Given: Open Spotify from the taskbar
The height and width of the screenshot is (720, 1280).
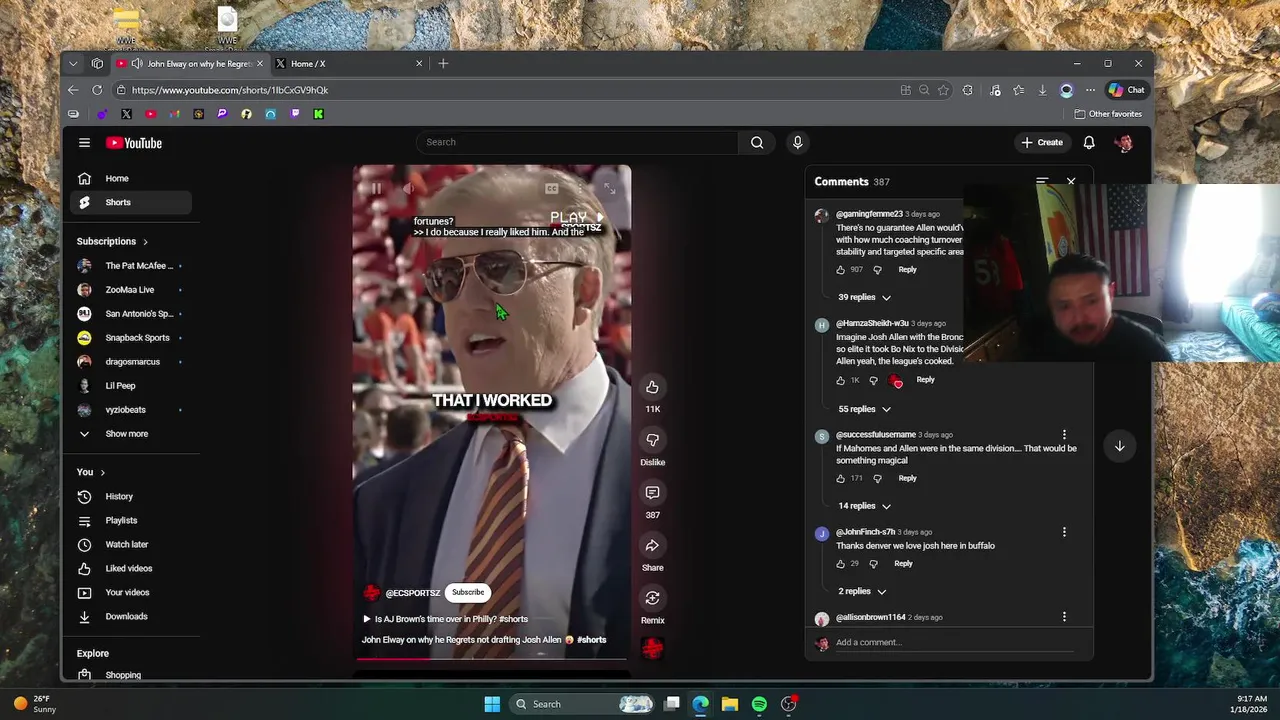Looking at the screenshot, I should coord(759,704).
